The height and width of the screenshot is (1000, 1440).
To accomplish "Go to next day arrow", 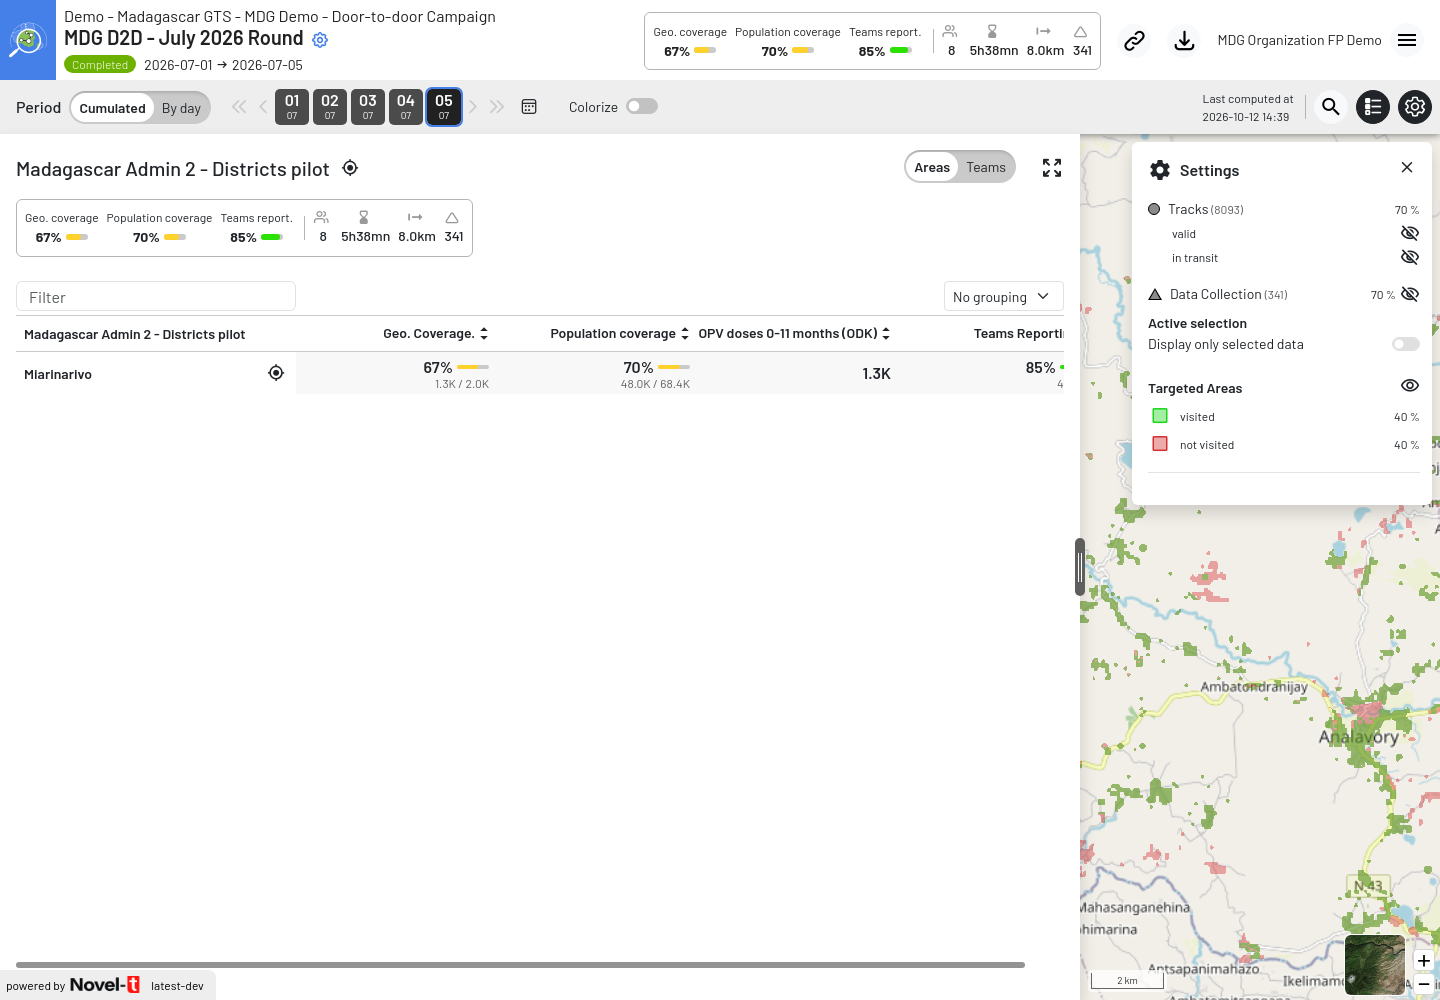I will point(473,107).
